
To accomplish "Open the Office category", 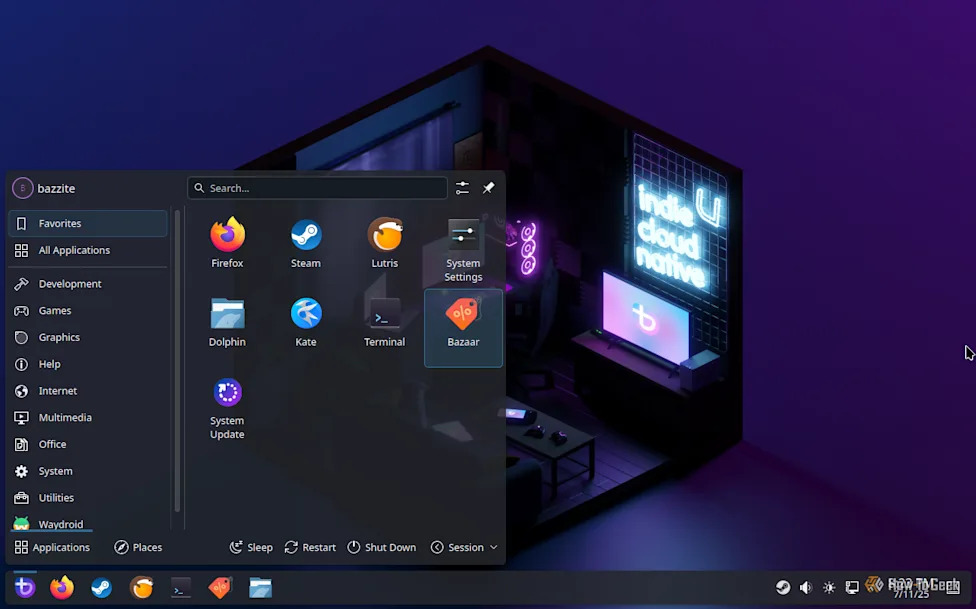I will point(88,444).
